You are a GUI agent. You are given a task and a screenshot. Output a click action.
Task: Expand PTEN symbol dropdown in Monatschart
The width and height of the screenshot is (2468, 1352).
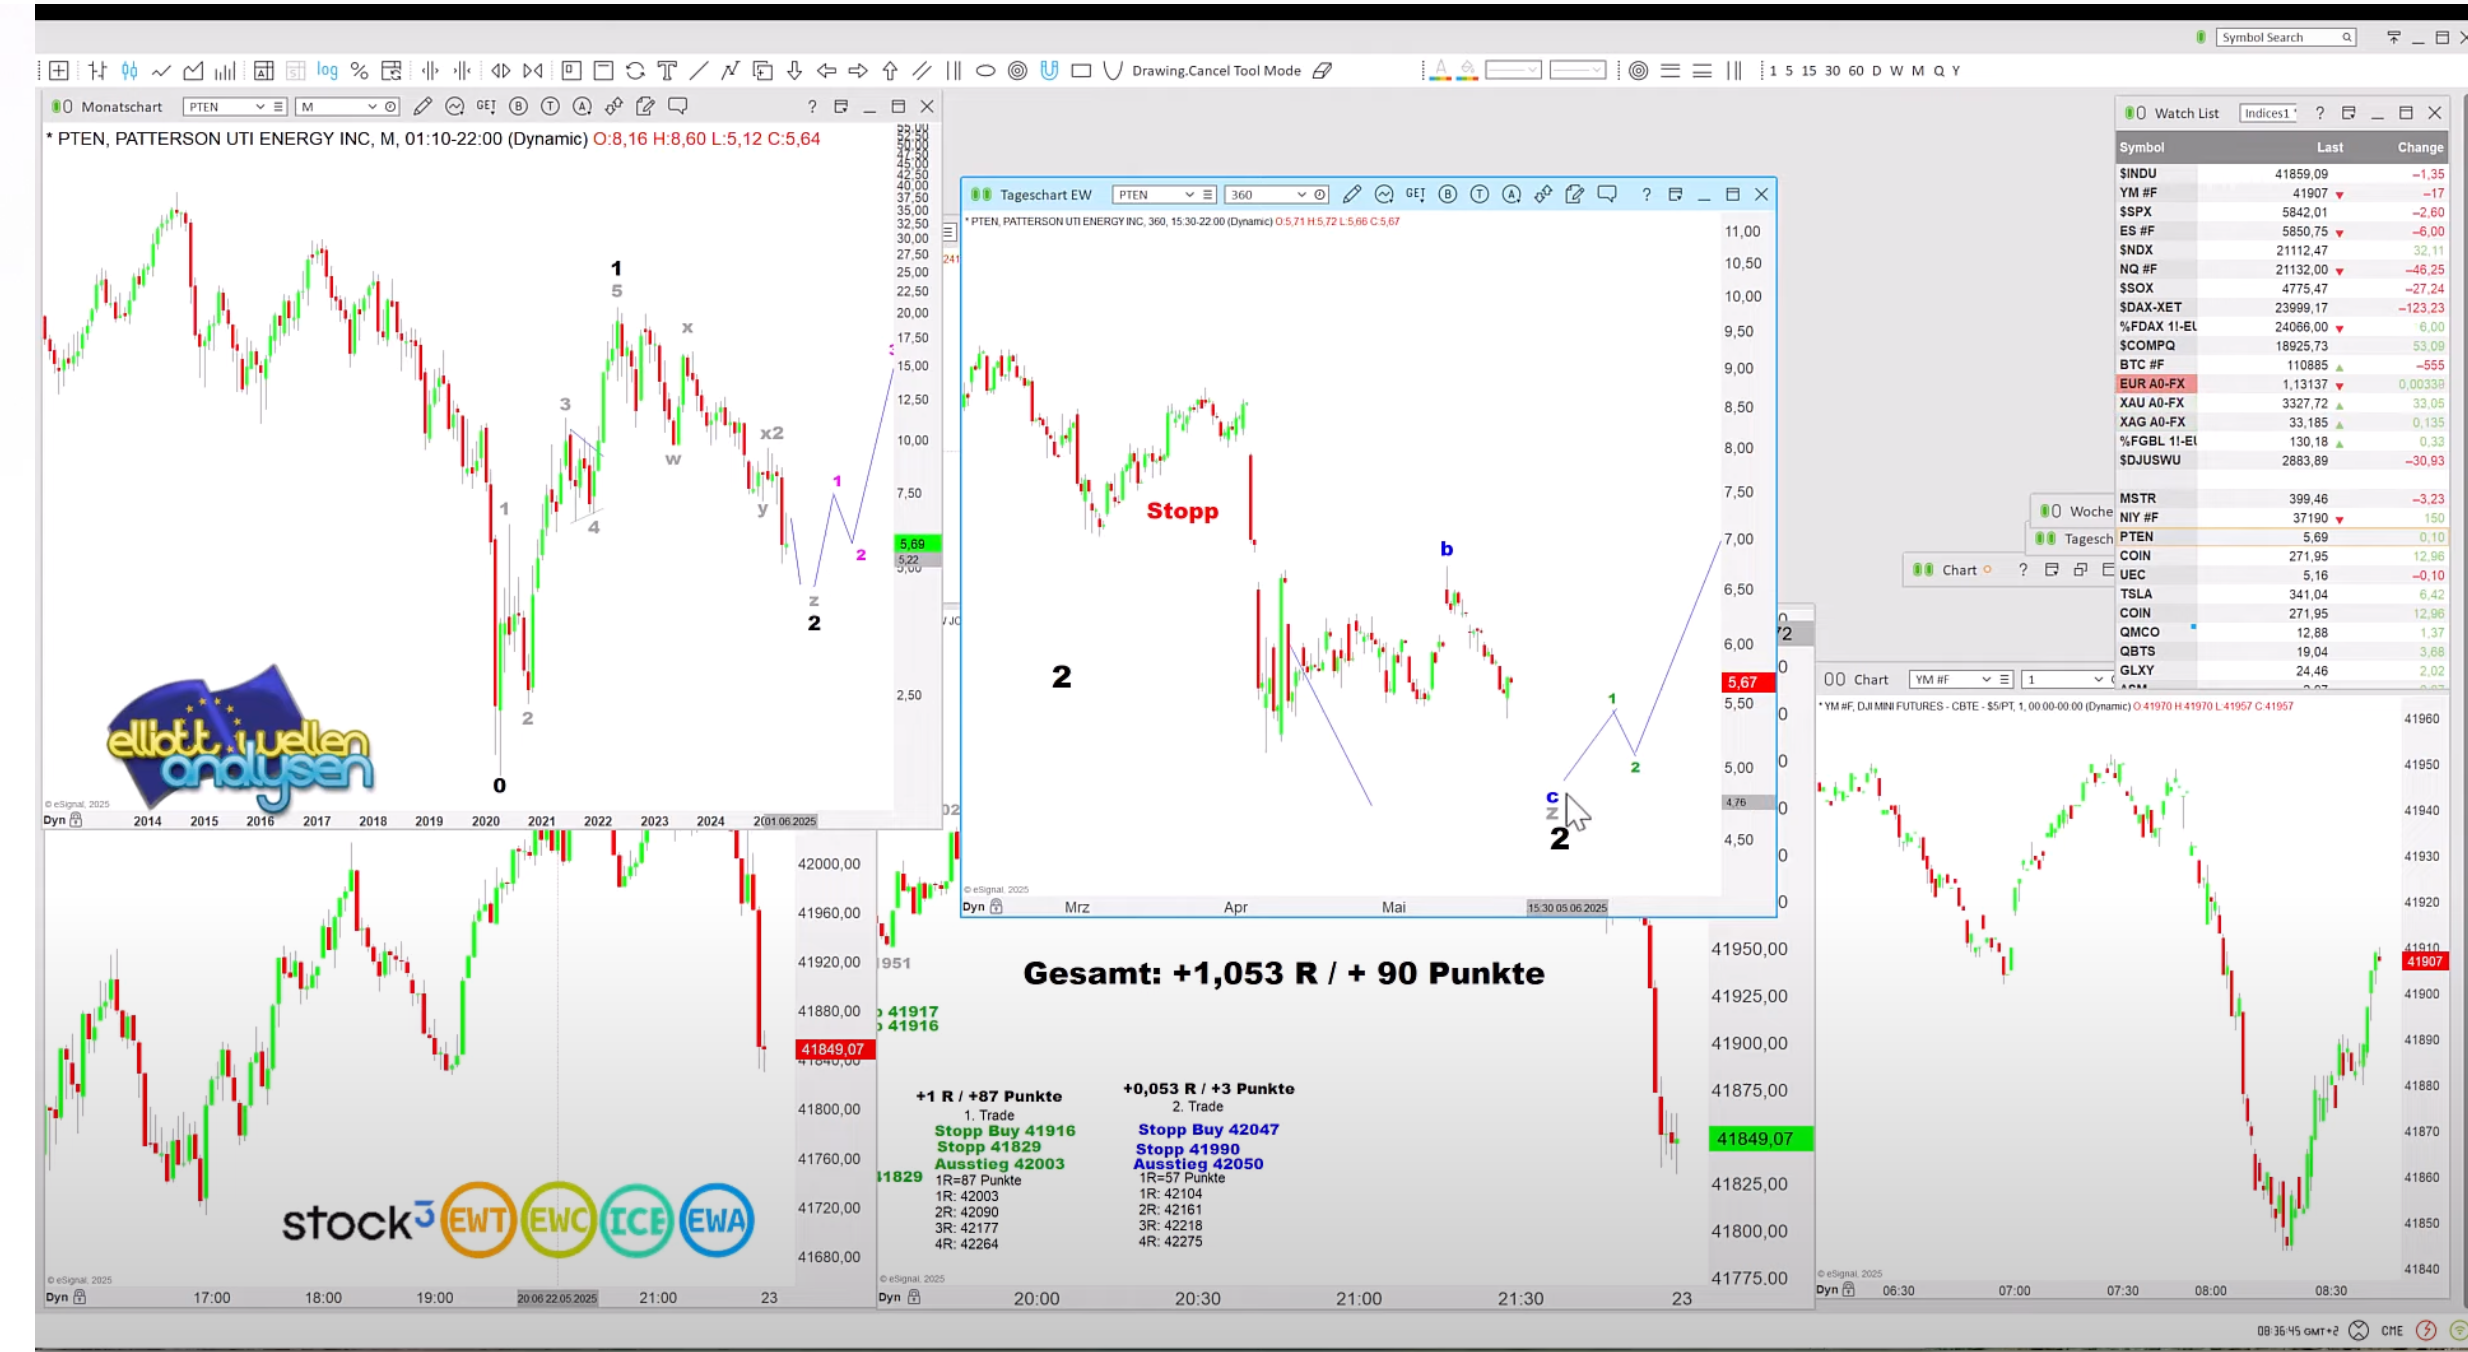point(260,106)
